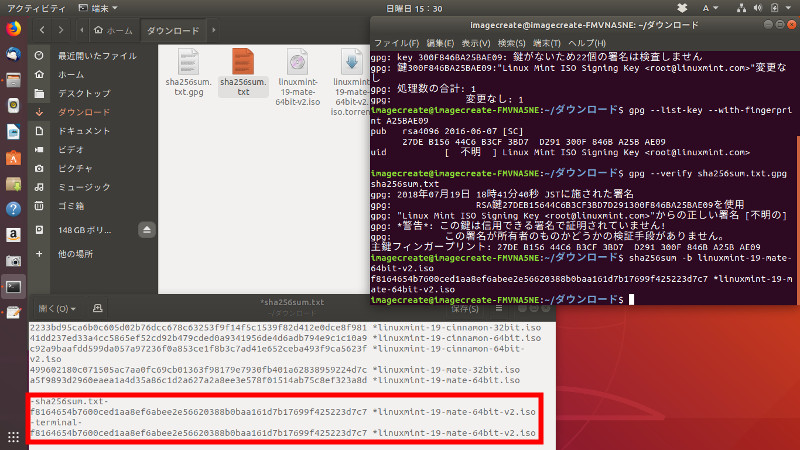This screenshot has width=800, height=450.
Task: Select the sha256sum.txt.gpg file icon
Action: tap(188, 61)
